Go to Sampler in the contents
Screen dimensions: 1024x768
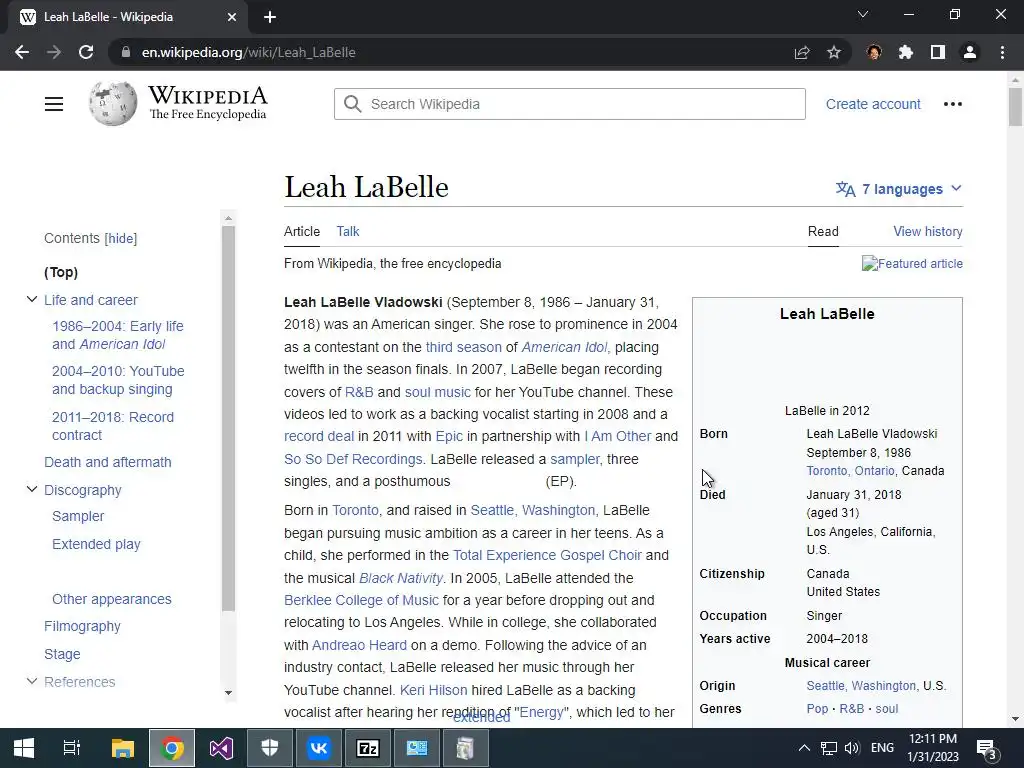tap(78, 516)
